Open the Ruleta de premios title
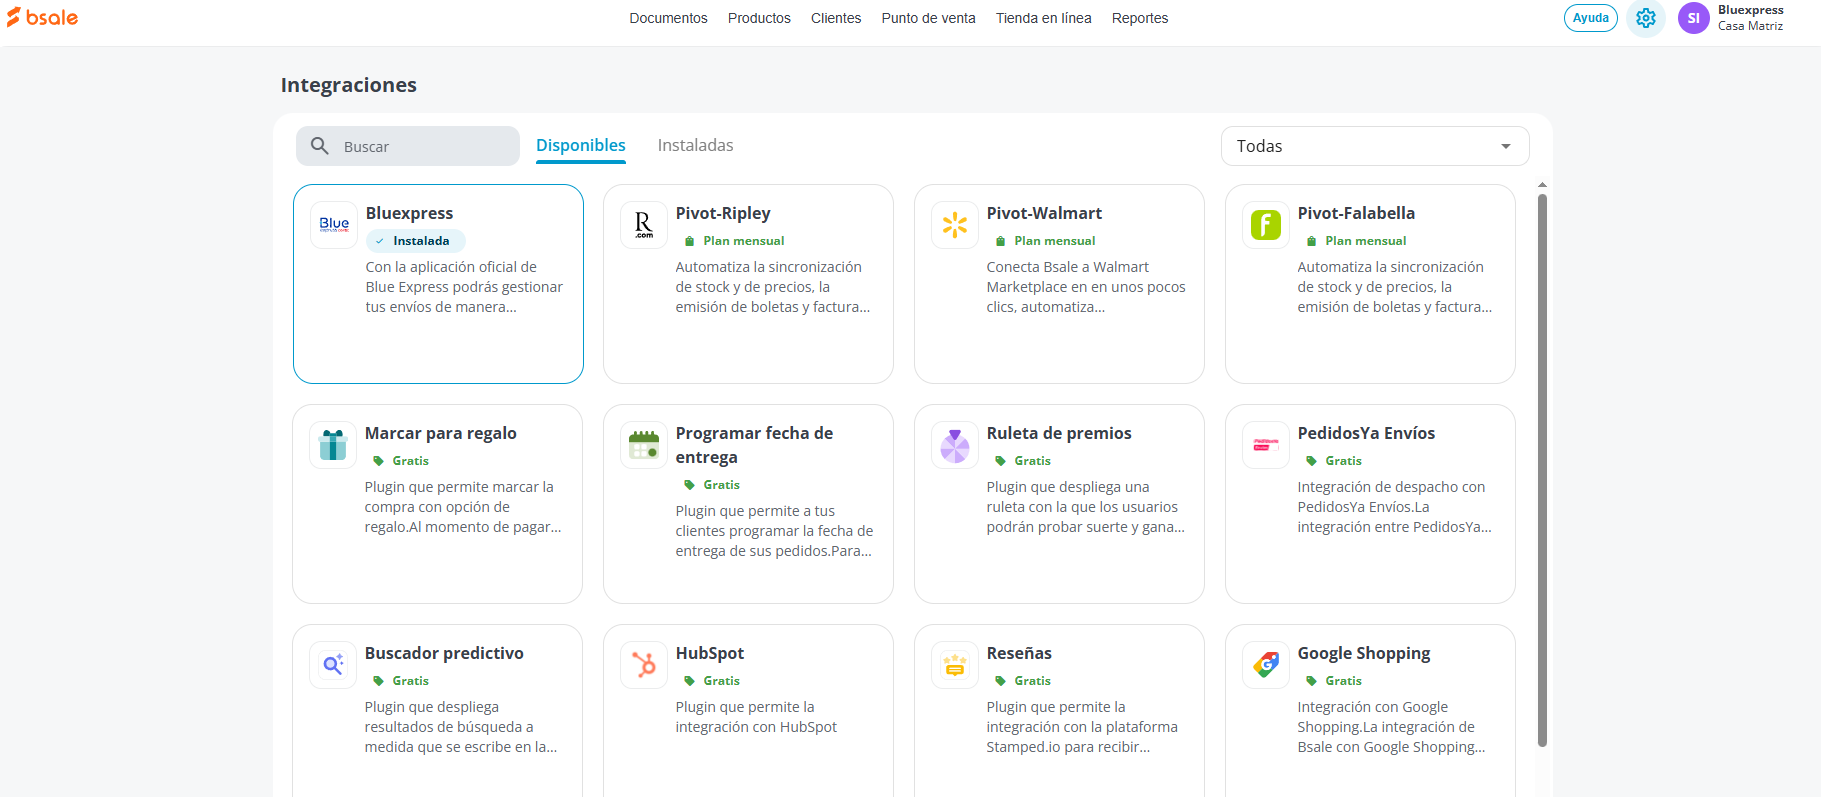The image size is (1821, 797). (x=1059, y=433)
